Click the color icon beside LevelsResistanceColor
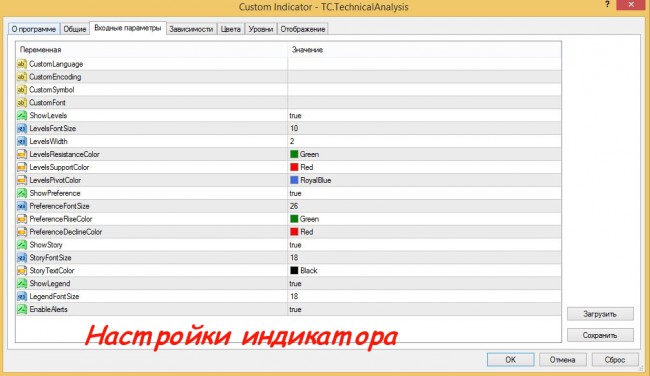 tap(22, 154)
